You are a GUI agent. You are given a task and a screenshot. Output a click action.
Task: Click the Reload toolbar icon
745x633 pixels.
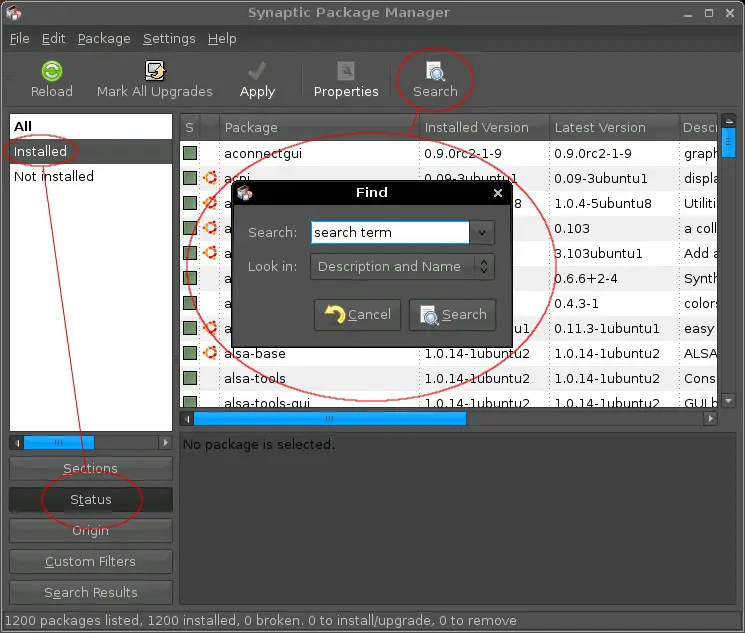click(52, 71)
